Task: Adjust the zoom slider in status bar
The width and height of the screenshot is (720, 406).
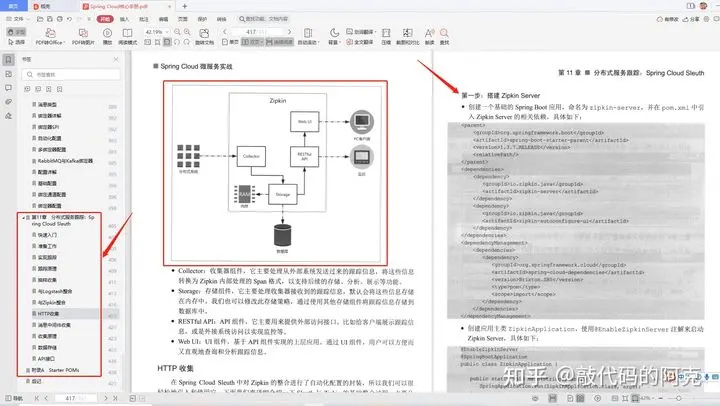Action: (x=678, y=398)
